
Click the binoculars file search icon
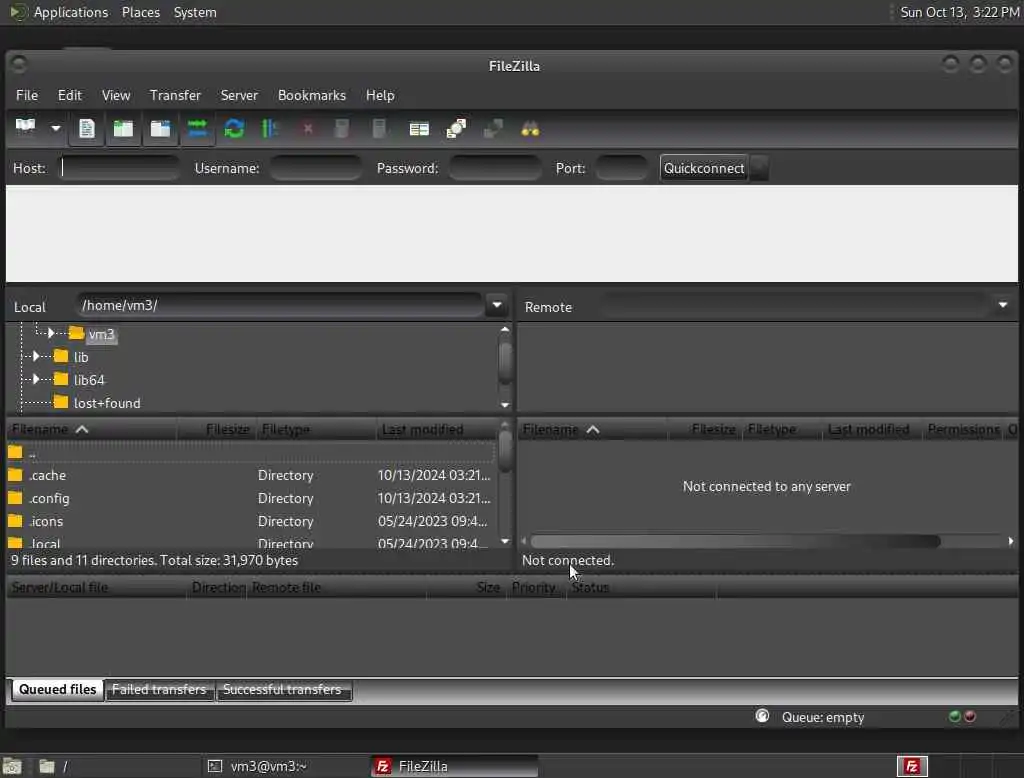(x=530, y=129)
